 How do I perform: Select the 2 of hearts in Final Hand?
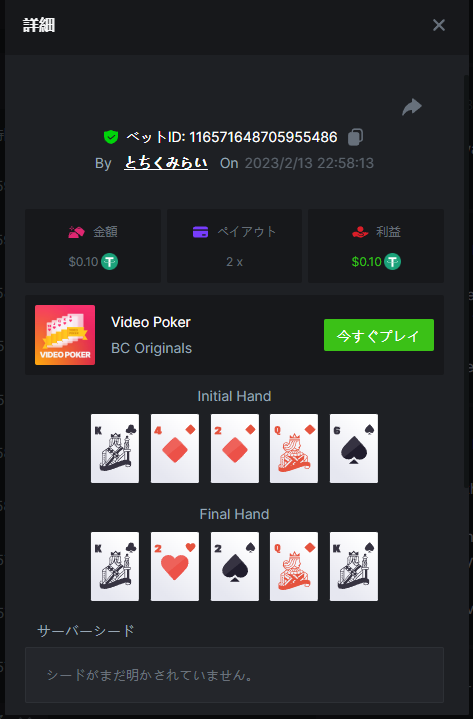point(175,566)
